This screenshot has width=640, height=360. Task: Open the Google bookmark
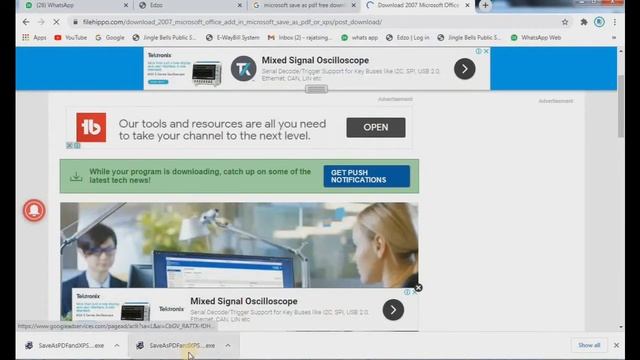pyautogui.click(x=110, y=38)
